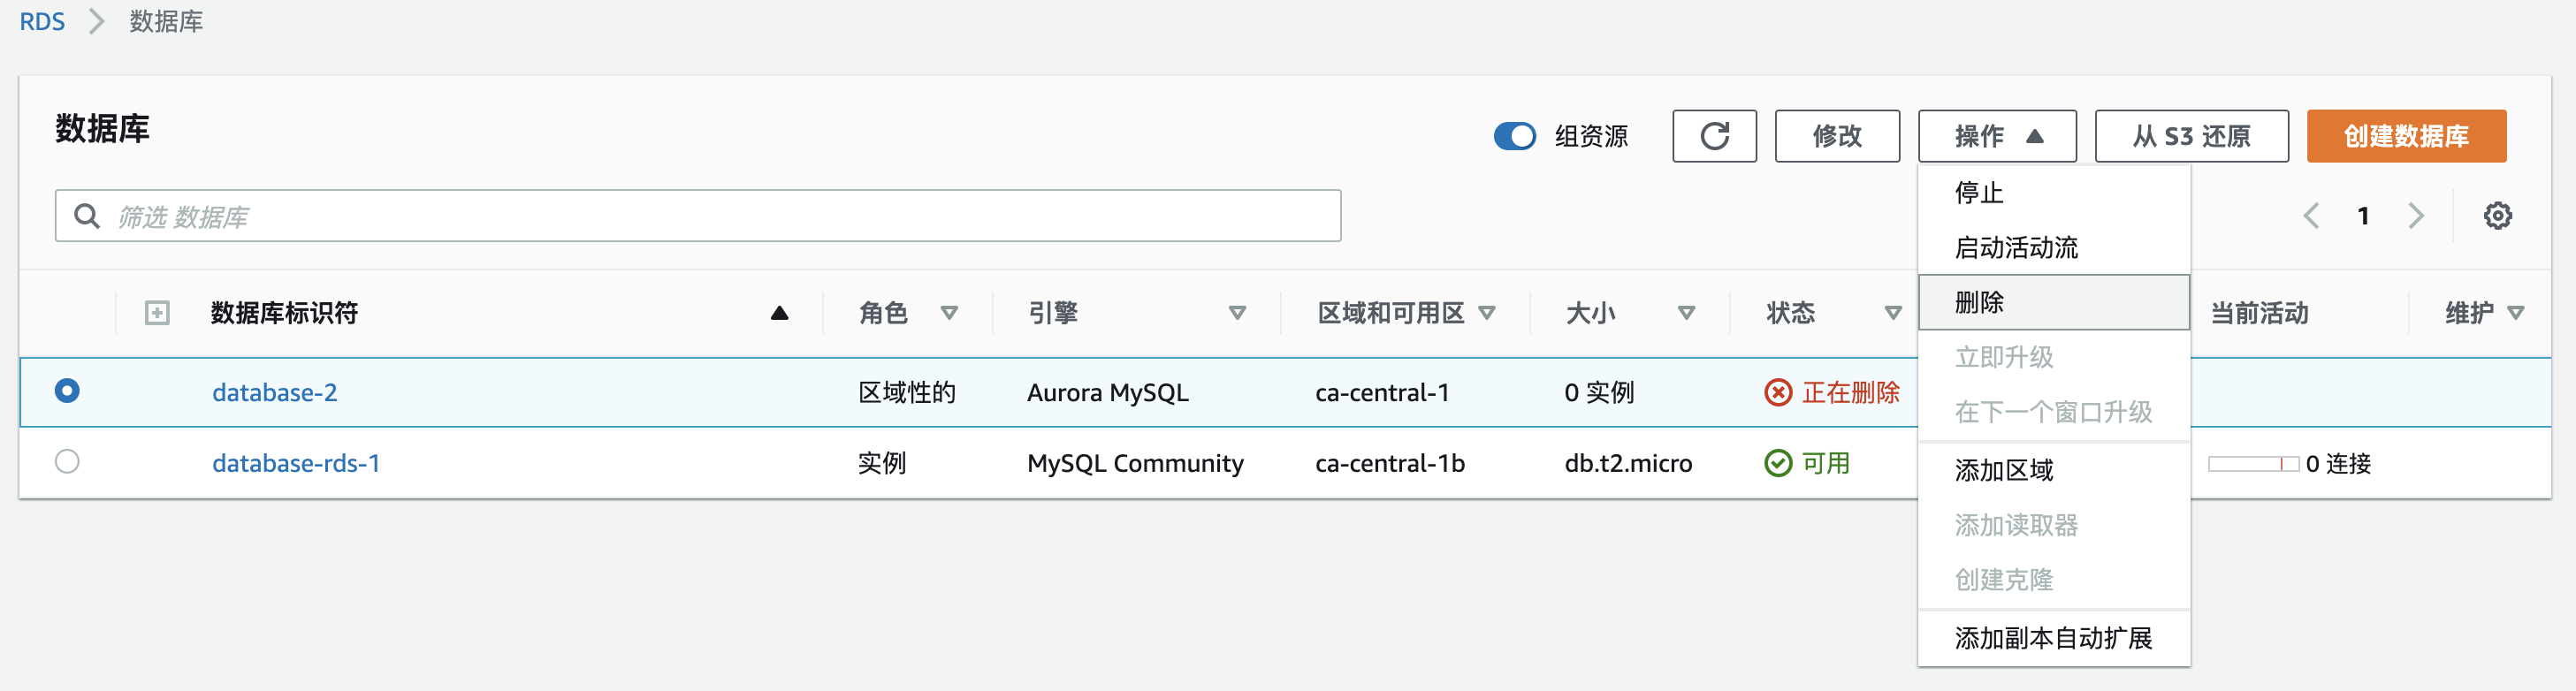The width and height of the screenshot is (2576, 691).
Task: Click the orange Create database button
Action: [x=2405, y=136]
